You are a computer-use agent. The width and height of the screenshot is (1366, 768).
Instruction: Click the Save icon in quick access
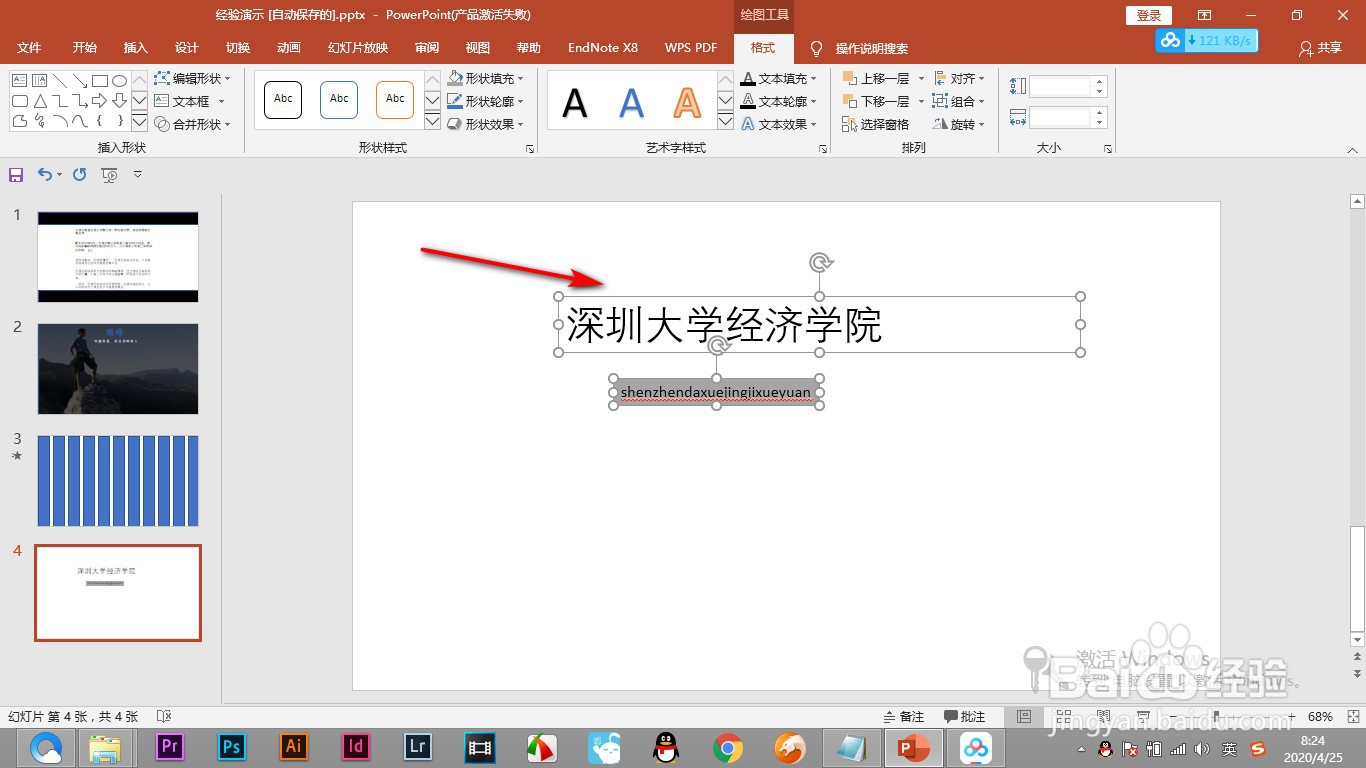pos(16,175)
